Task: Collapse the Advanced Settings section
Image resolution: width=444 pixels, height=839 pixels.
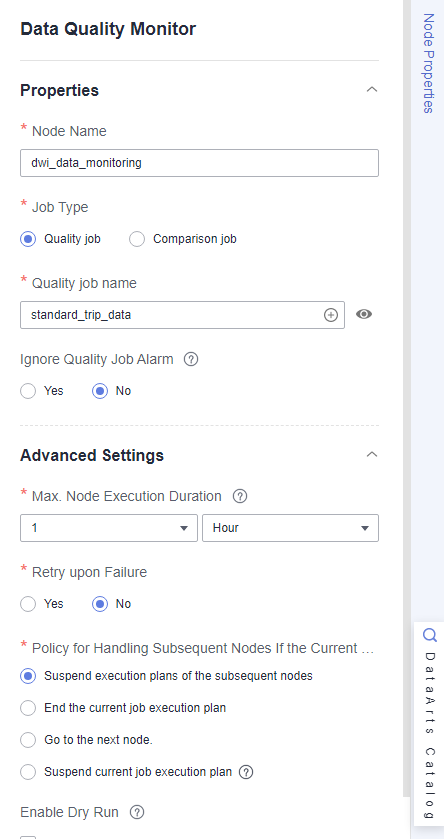Action: (x=372, y=454)
